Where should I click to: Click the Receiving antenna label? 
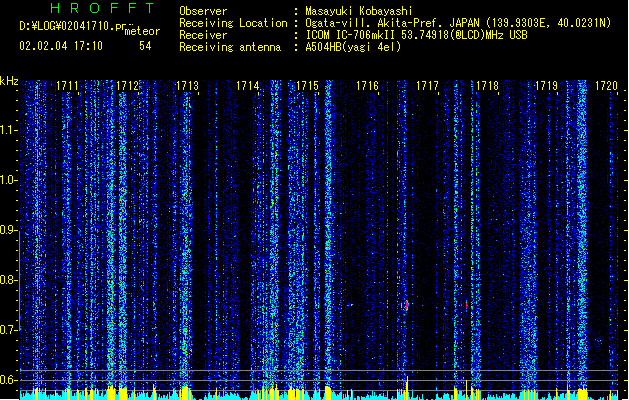(230, 47)
